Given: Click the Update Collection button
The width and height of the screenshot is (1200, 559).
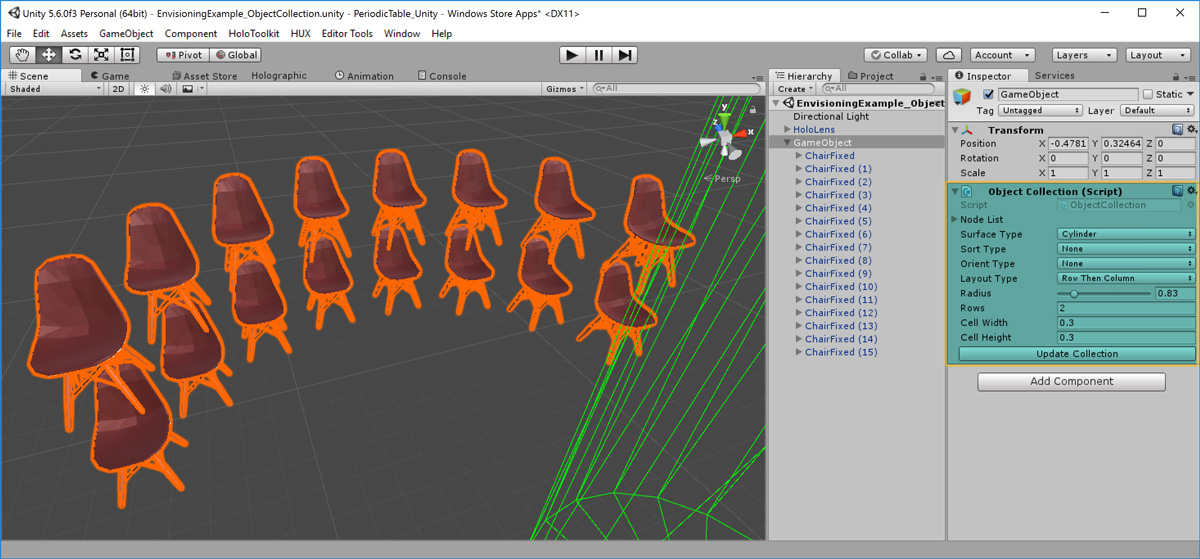Looking at the screenshot, I should [x=1076, y=354].
